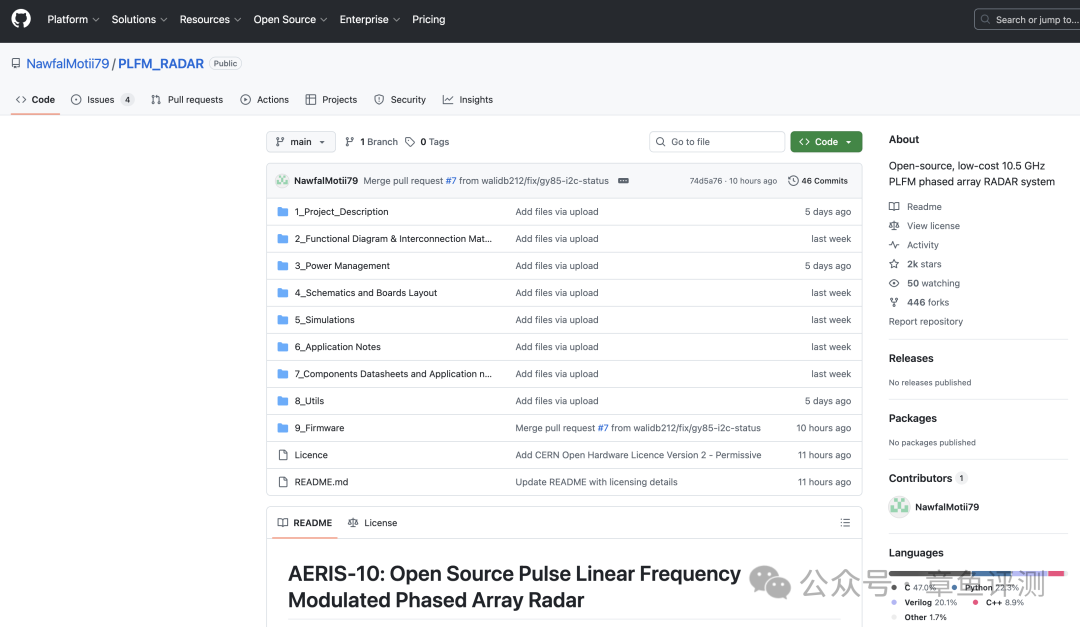This screenshot has width=1080, height=627.
Task: Open the README.md file
Action: pyautogui.click(x=322, y=482)
